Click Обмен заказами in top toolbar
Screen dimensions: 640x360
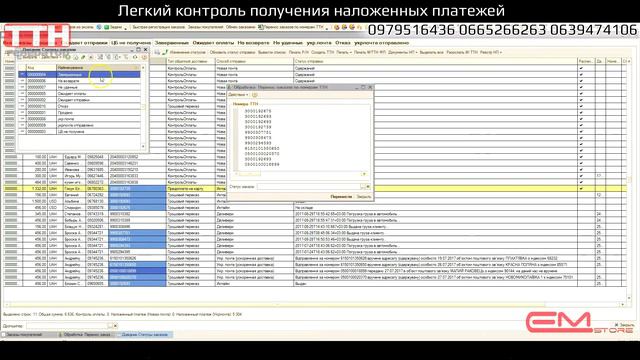pos(241,27)
